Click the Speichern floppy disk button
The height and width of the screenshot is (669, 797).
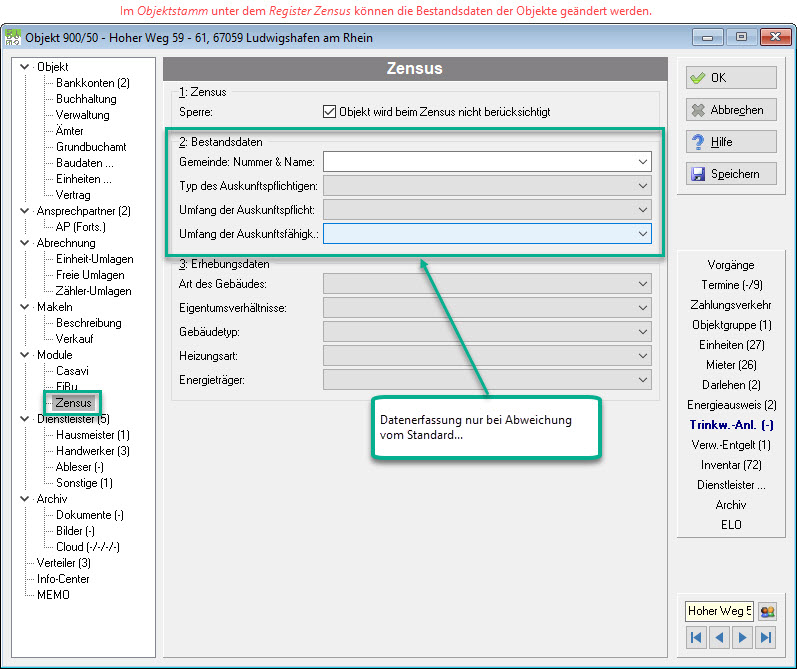click(731, 174)
